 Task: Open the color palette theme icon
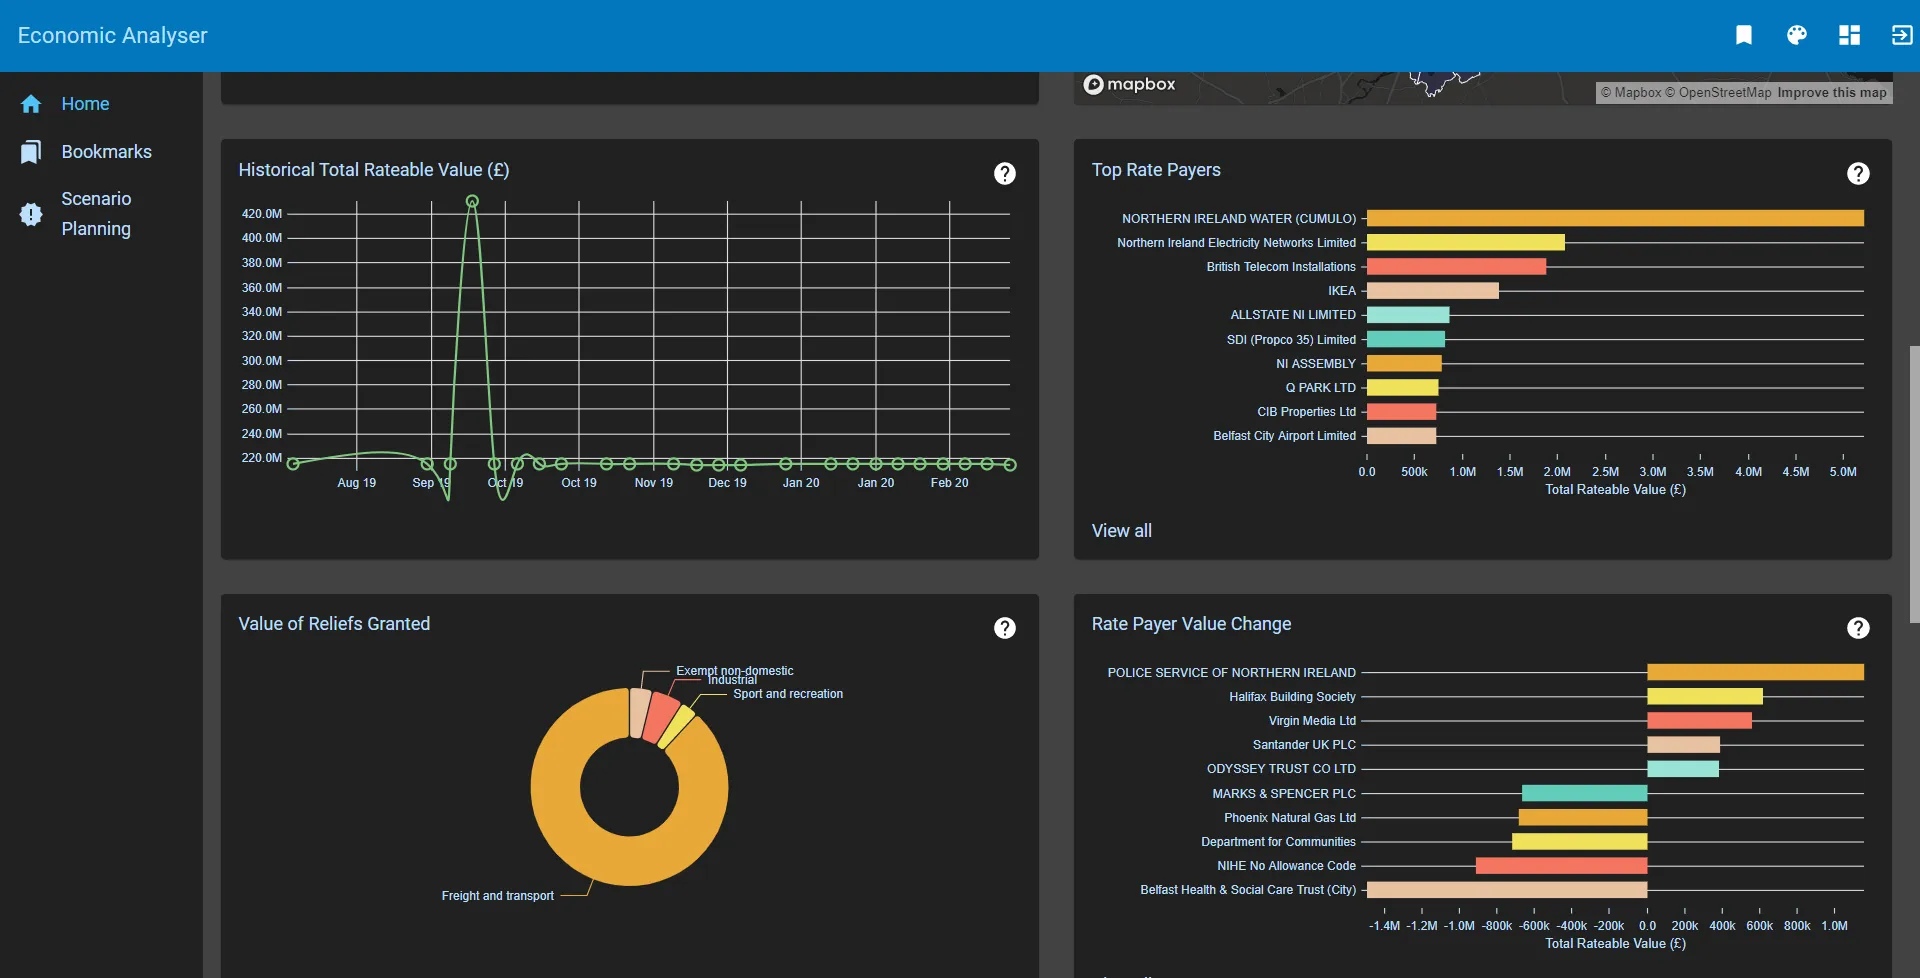tap(1797, 35)
